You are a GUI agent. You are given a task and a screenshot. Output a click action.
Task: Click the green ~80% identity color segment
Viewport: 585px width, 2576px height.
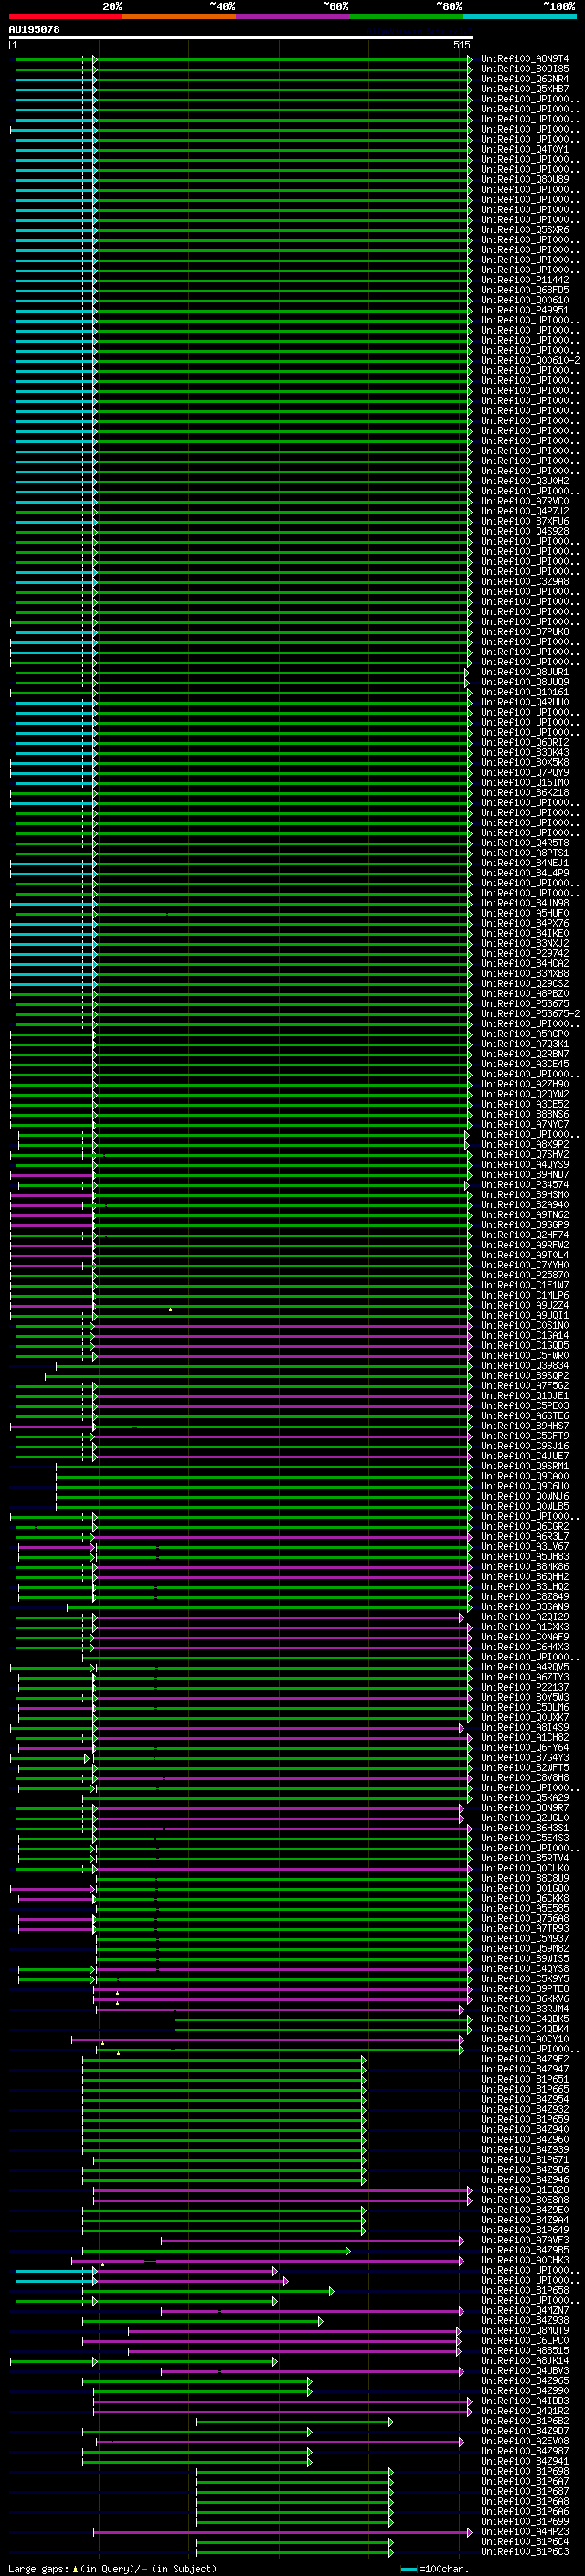coord(406,16)
